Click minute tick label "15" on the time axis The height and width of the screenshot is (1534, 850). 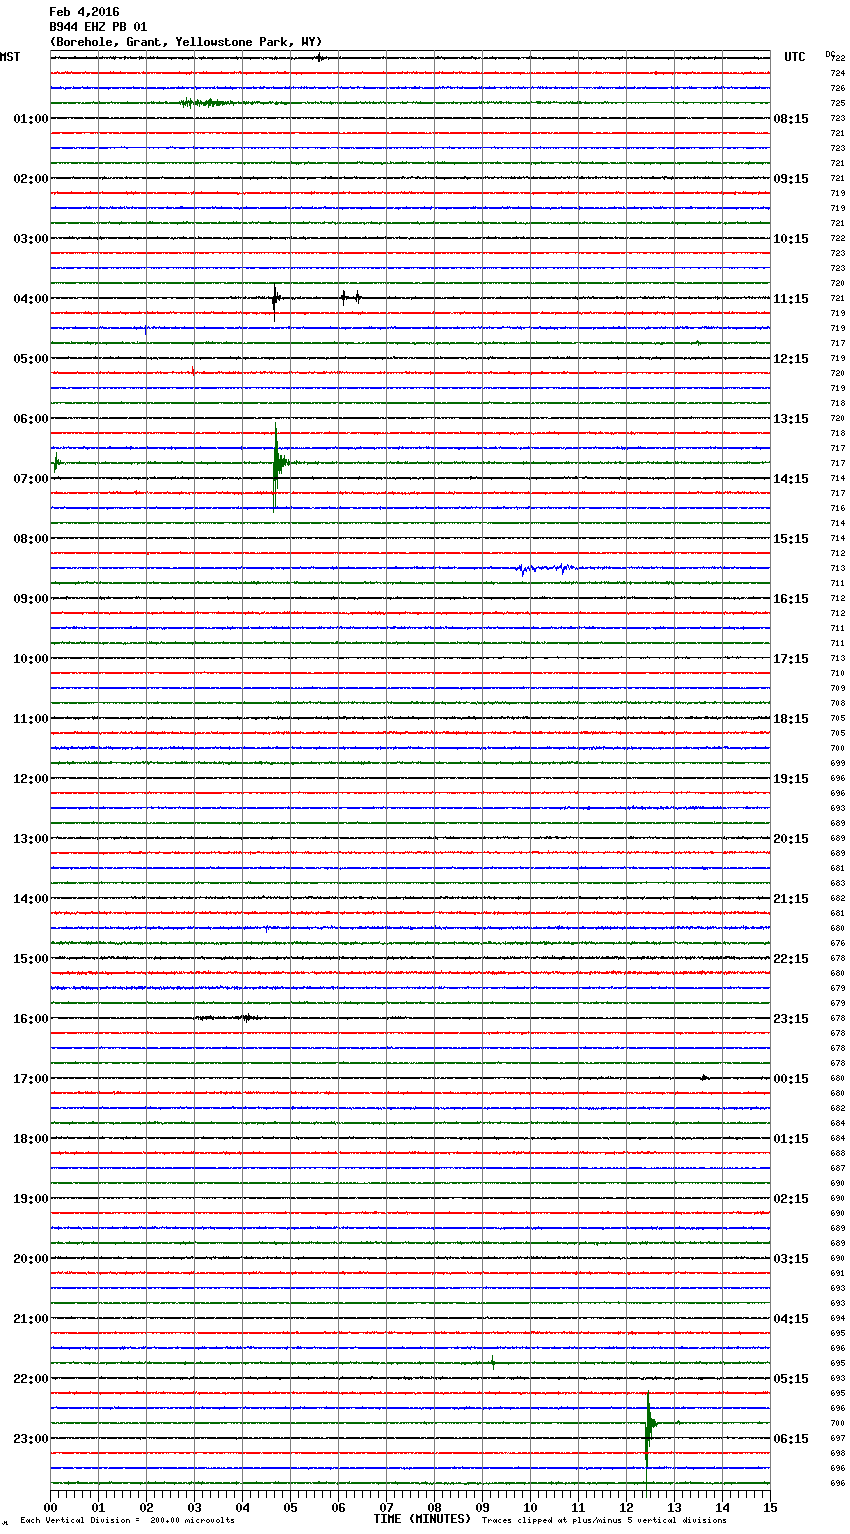click(x=770, y=1508)
